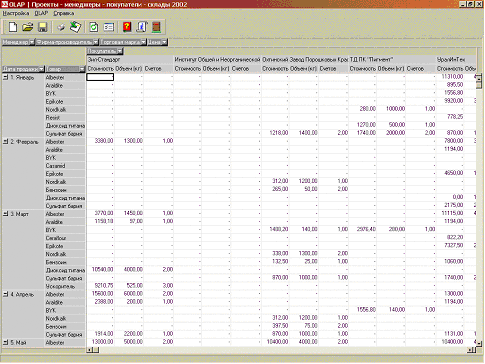The image size is (485, 364).
Task: Collapse the 1. Январь group
Action: point(6,77)
